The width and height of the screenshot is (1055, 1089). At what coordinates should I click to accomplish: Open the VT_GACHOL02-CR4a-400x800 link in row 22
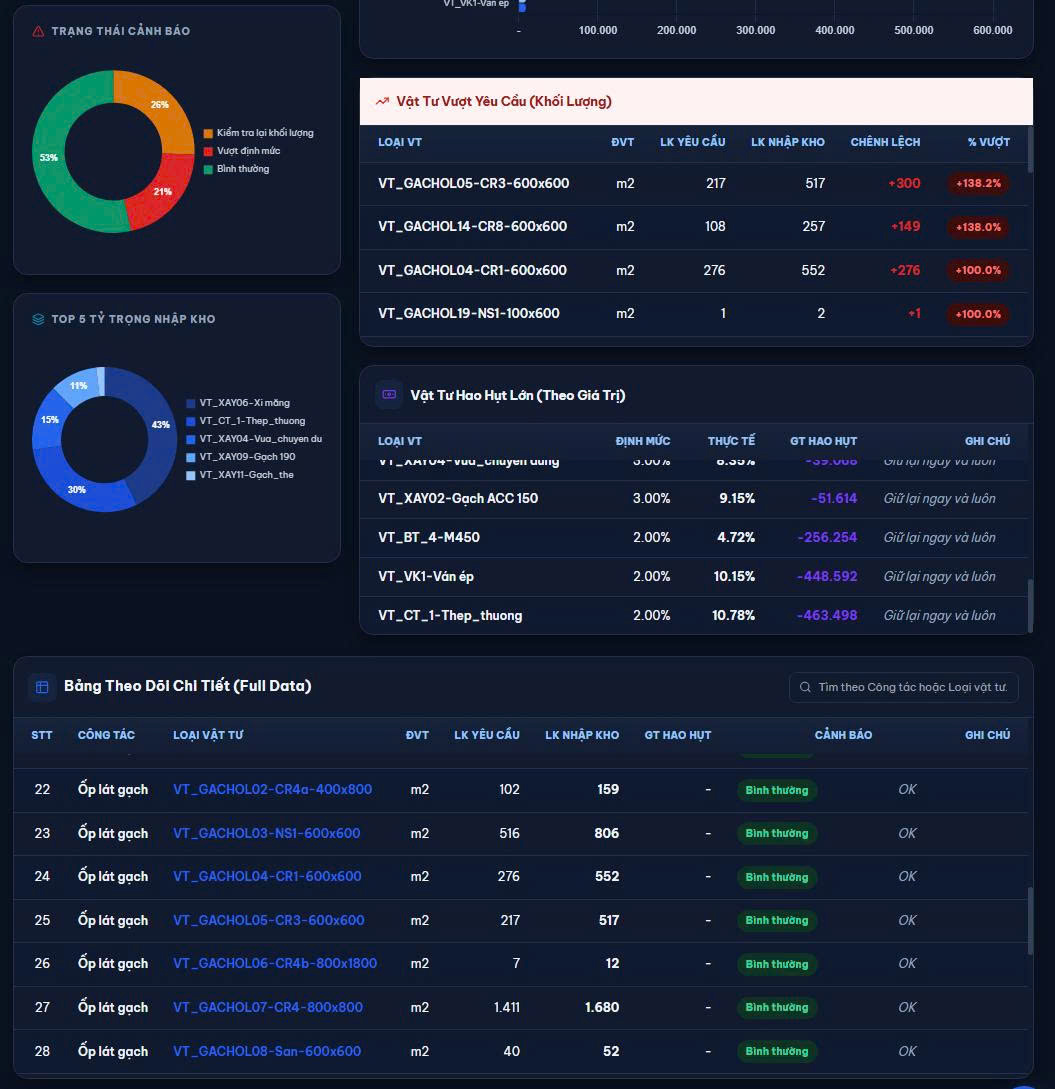coord(272,790)
